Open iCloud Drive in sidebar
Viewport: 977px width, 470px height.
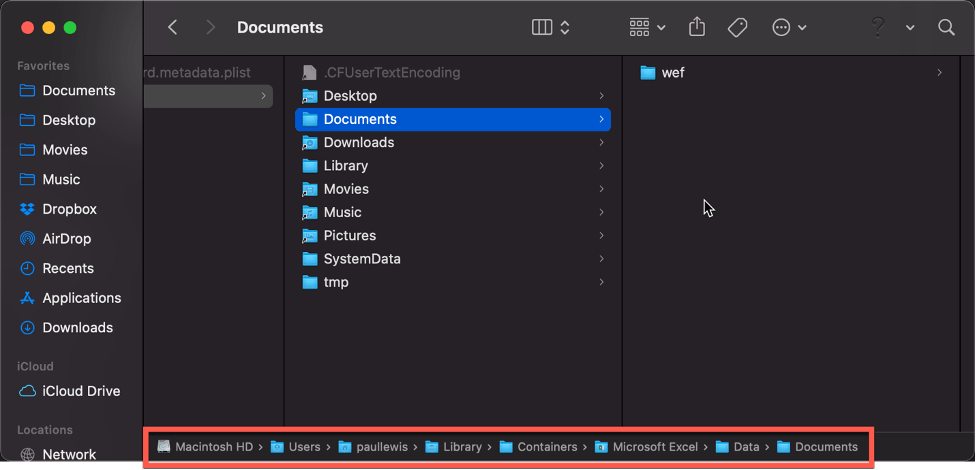(80, 391)
